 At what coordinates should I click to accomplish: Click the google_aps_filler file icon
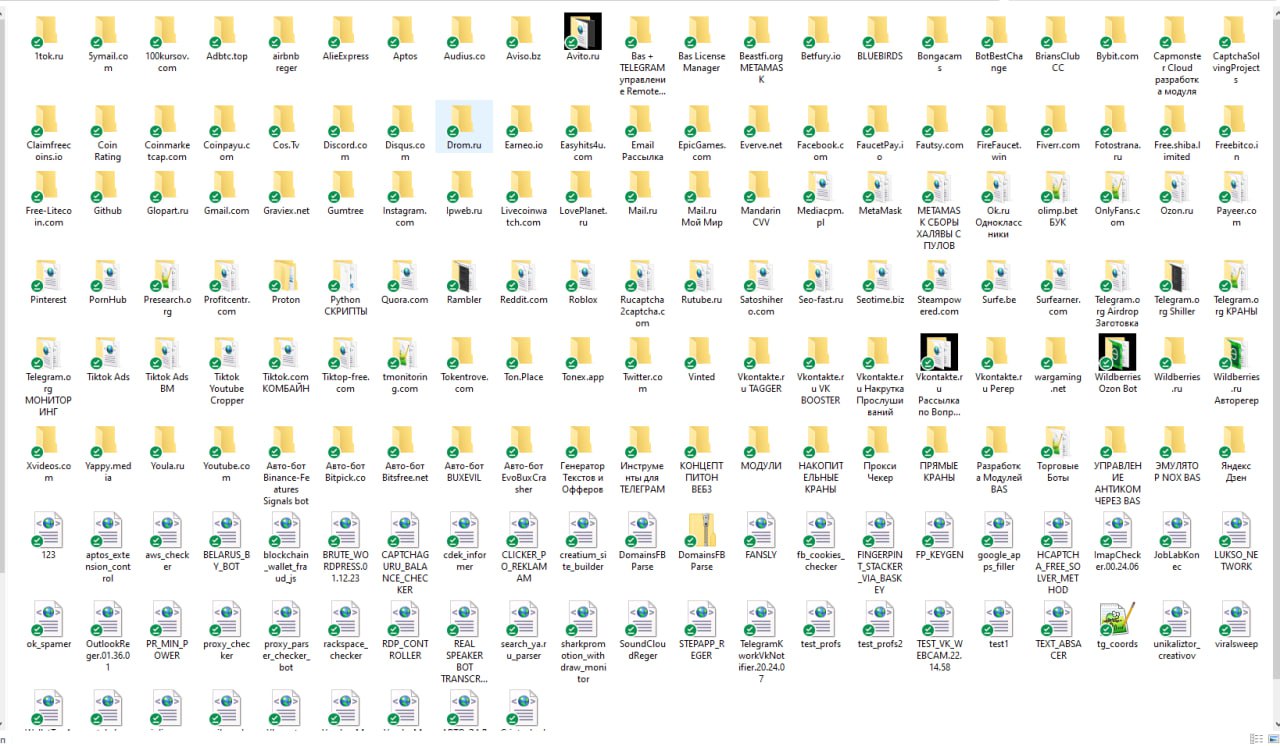998,530
